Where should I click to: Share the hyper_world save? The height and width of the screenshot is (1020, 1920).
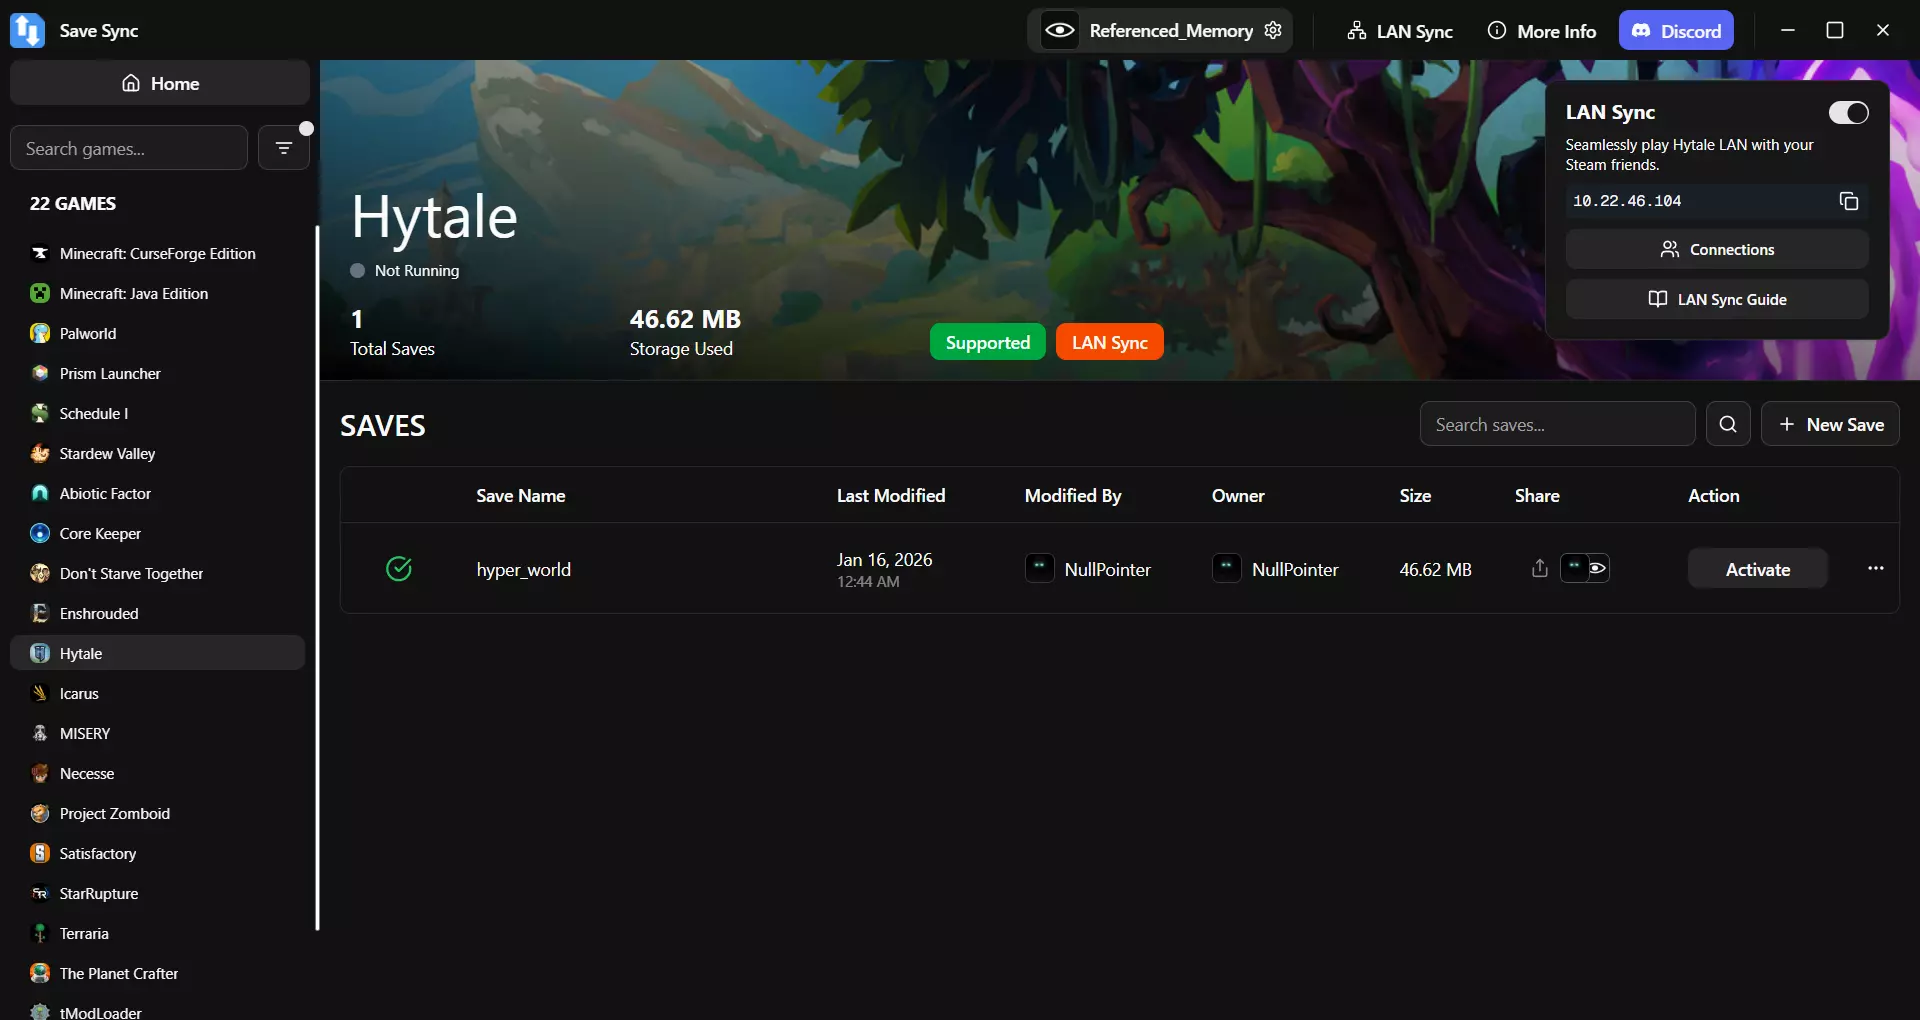1540,568
